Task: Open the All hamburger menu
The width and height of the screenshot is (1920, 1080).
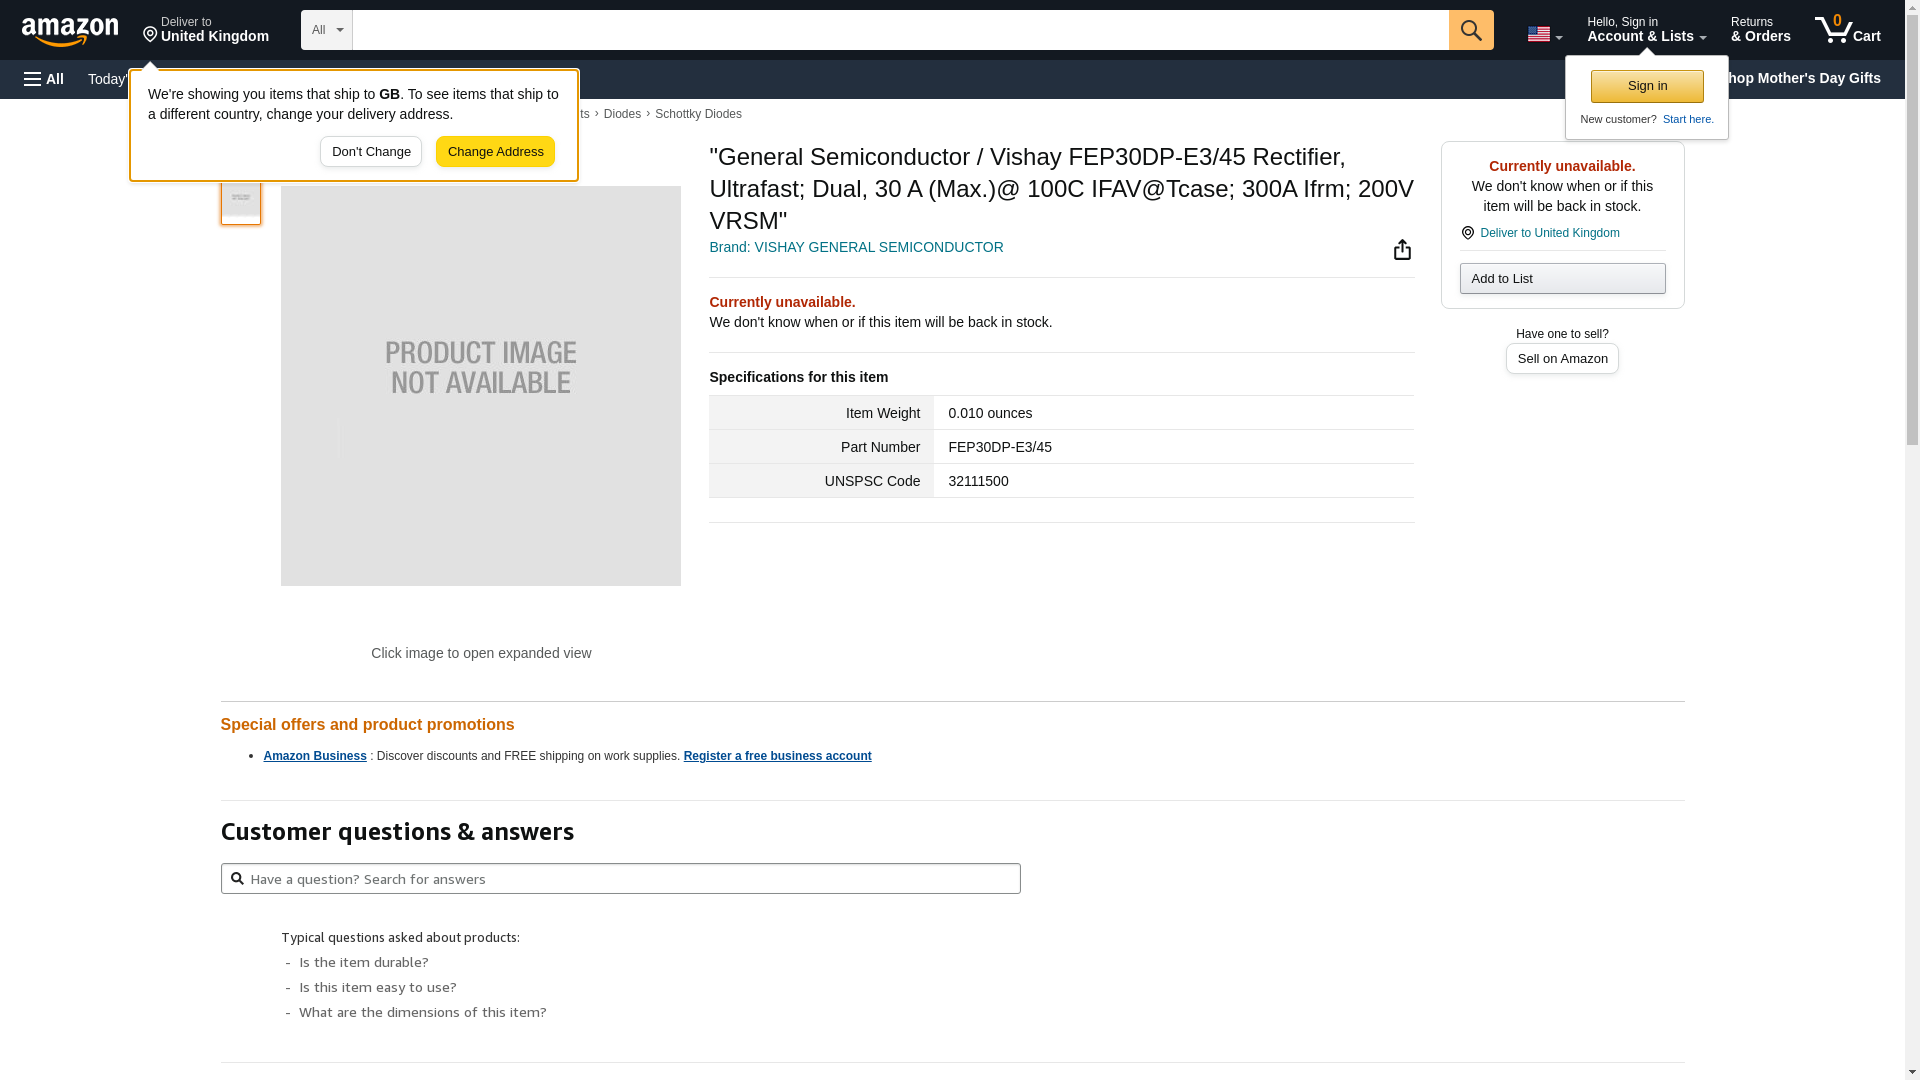Action: pos(44,79)
